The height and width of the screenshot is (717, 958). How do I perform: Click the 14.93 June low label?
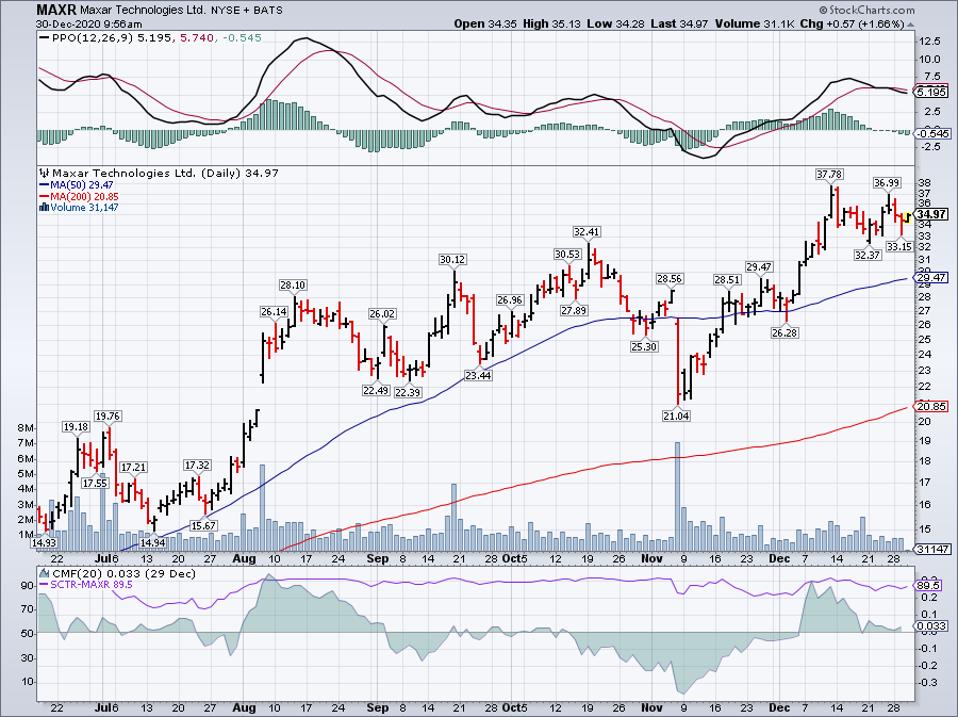(x=44, y=542)
